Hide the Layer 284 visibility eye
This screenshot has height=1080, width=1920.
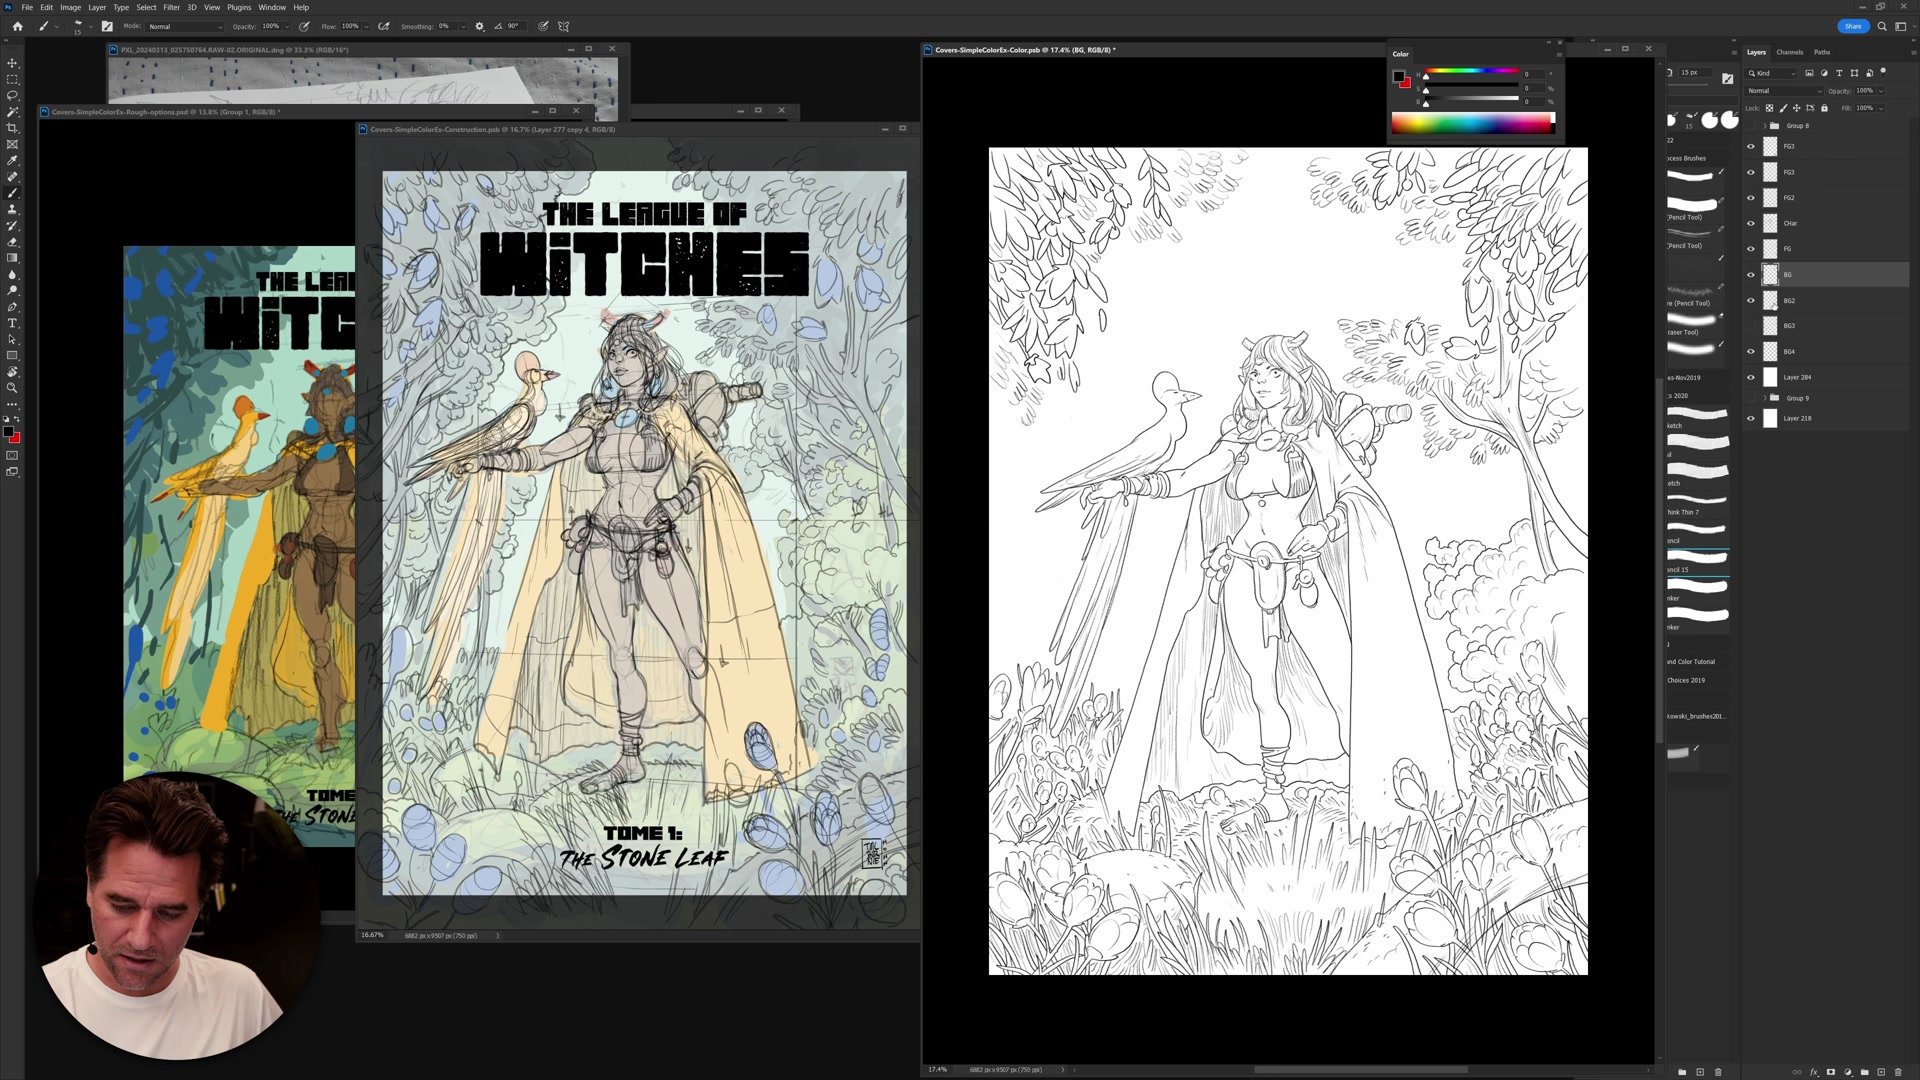(x=1751, y=377)
